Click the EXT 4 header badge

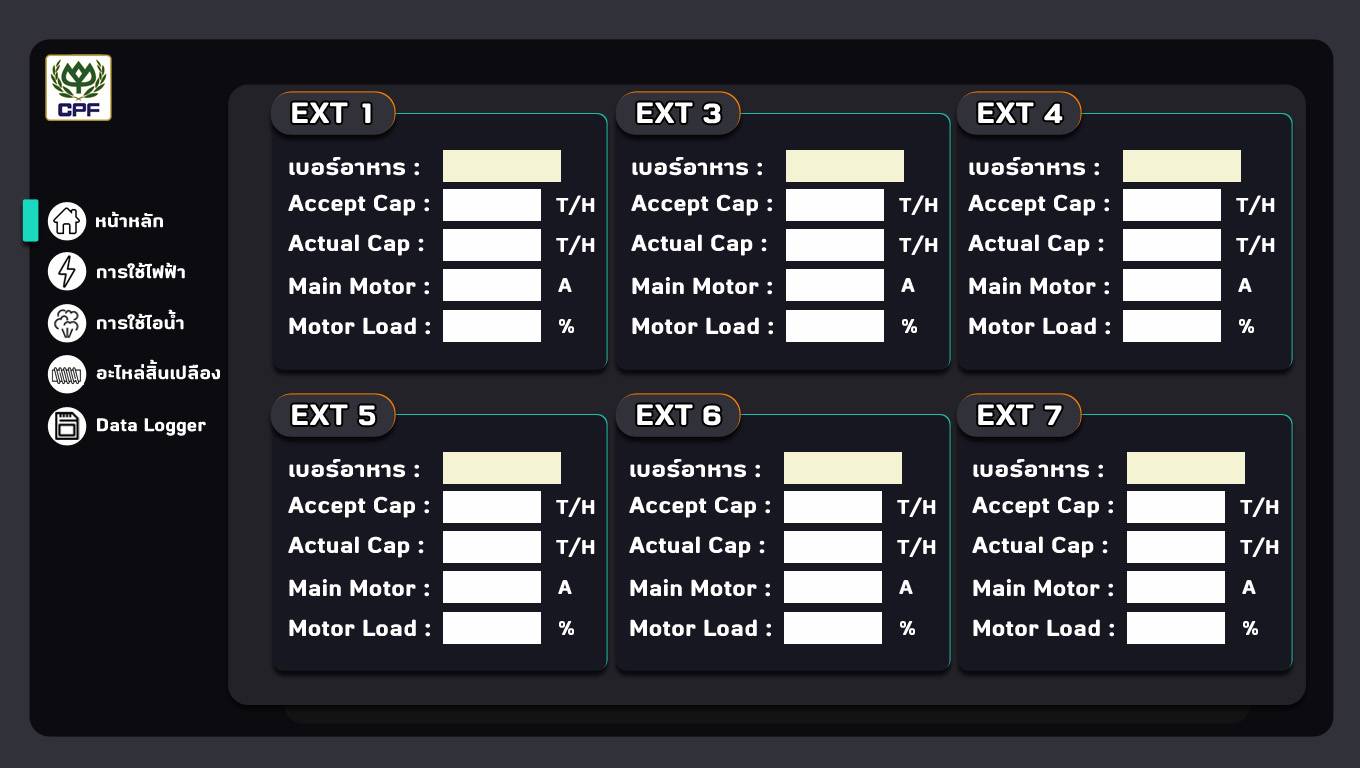tap(1019, 113)
